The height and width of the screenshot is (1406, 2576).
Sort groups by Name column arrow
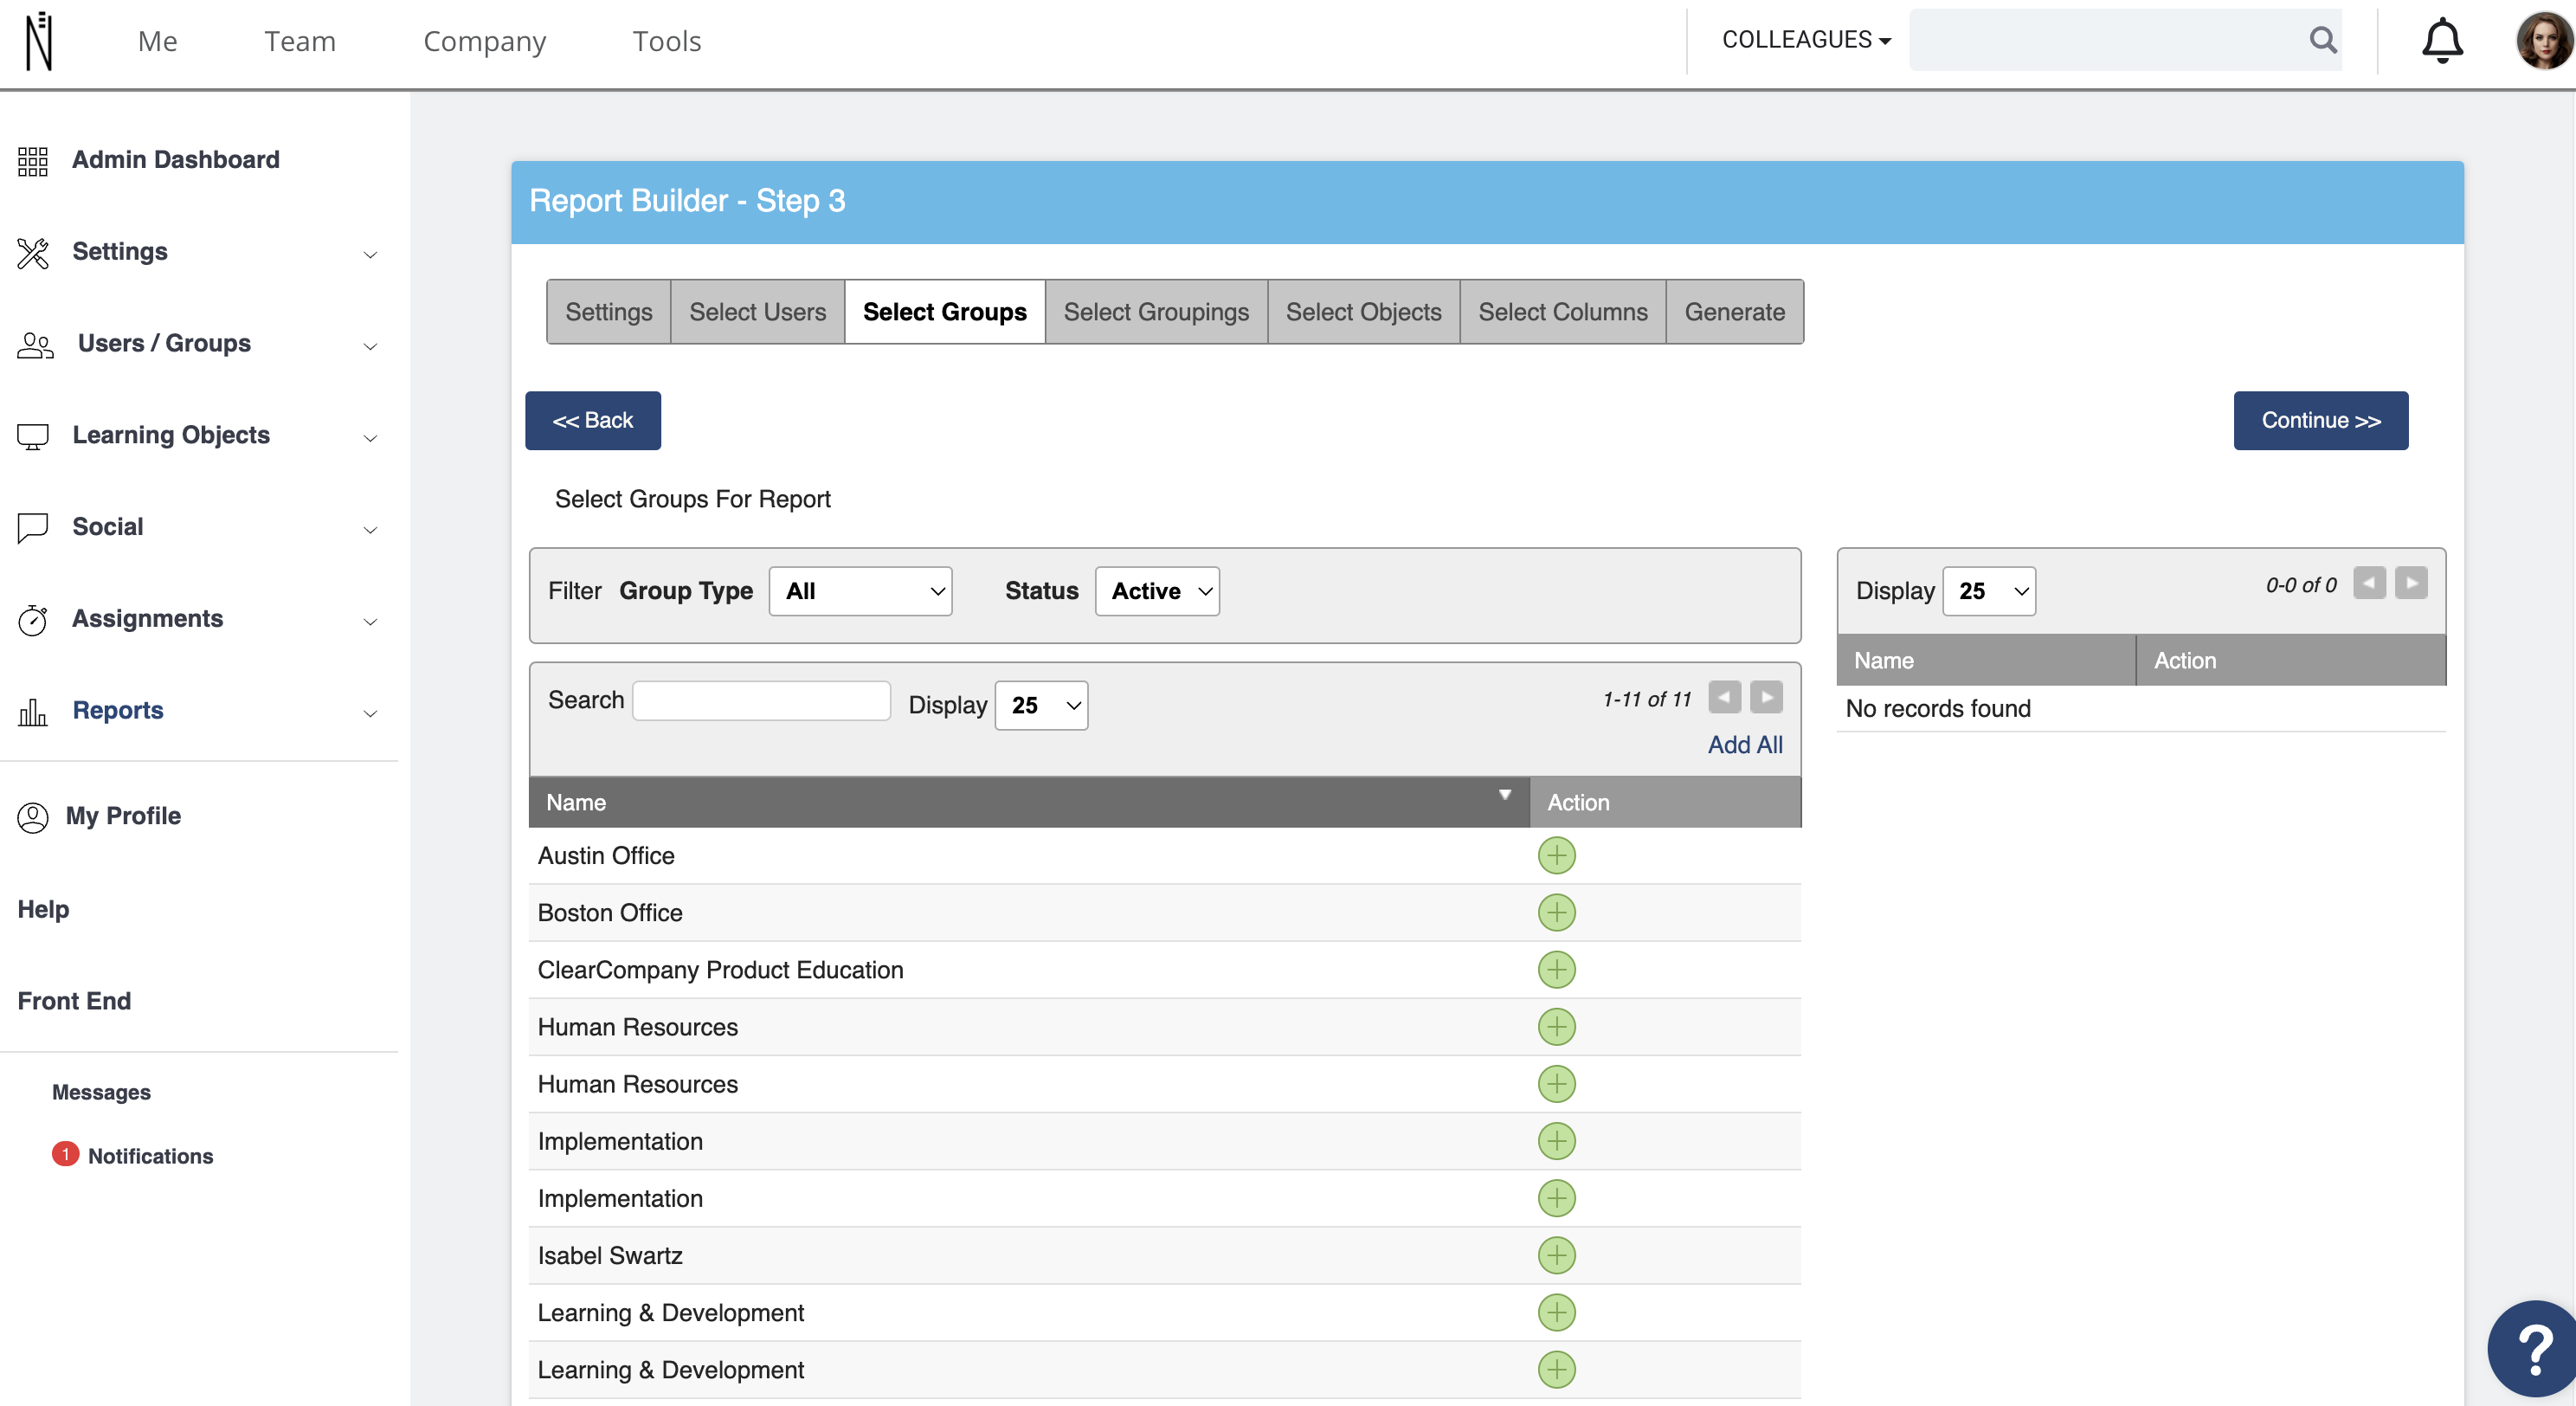[1504, 795]
